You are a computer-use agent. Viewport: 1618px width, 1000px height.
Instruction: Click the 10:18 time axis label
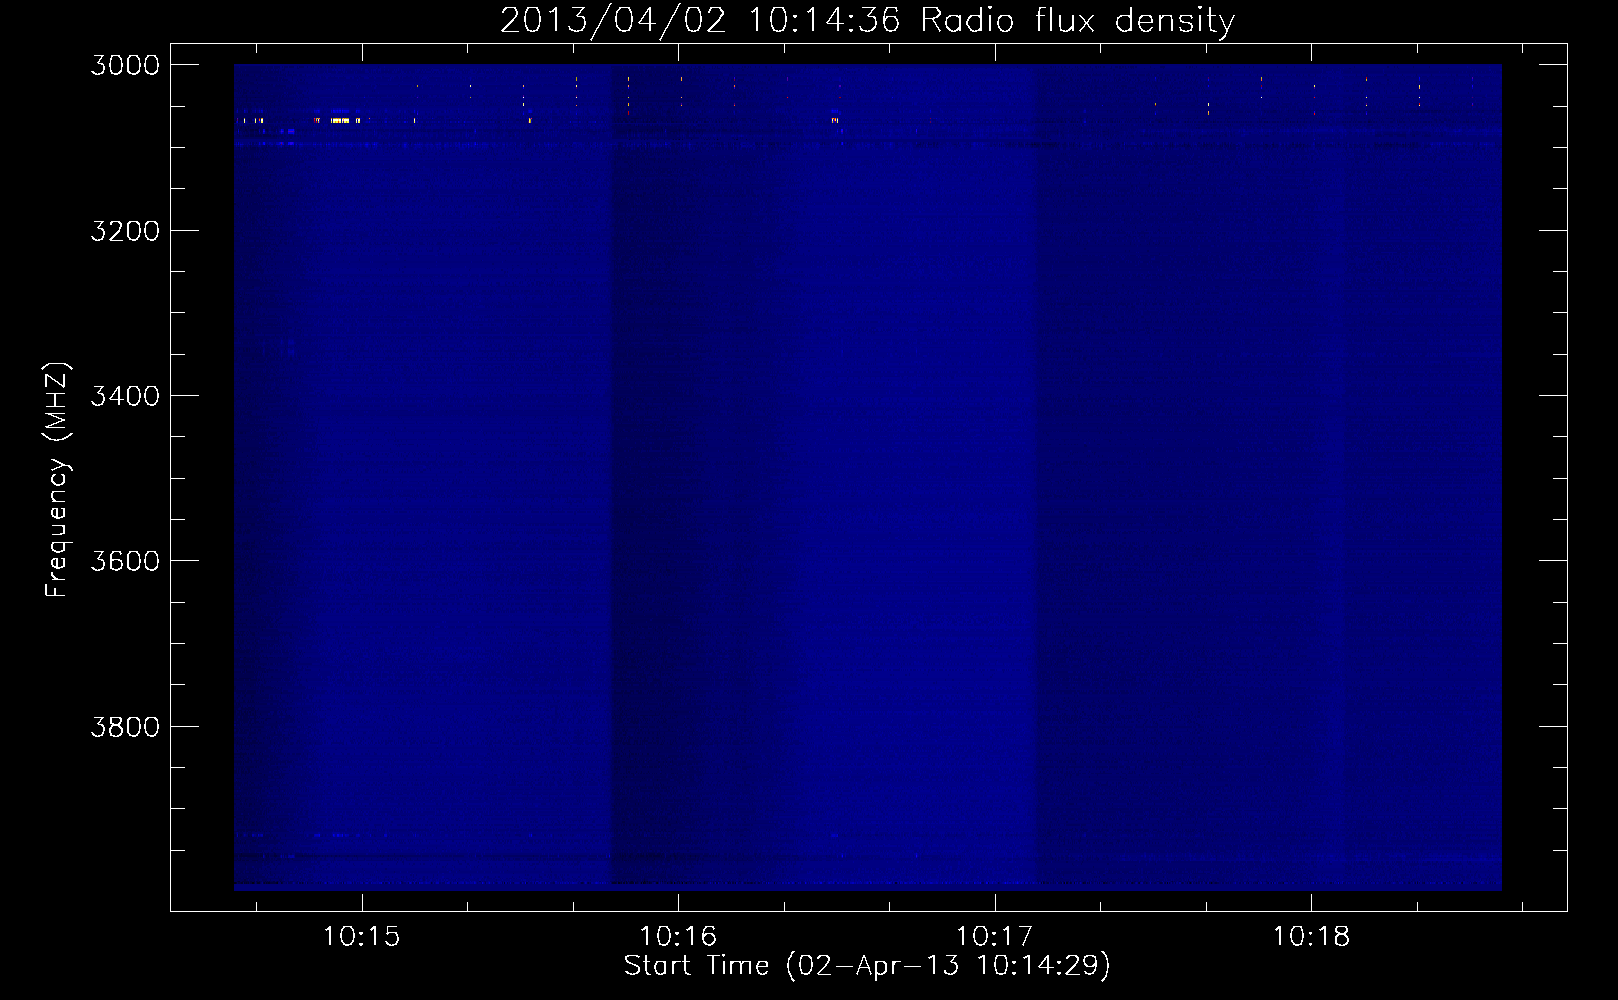pyautogui.click(x=1311, y=937)
